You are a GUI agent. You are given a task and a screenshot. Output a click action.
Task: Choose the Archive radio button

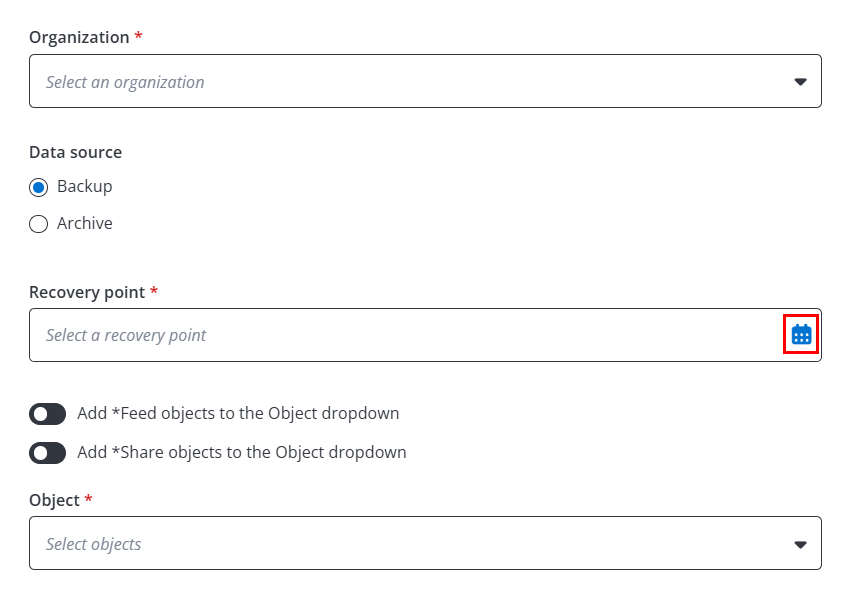(39, 224)
